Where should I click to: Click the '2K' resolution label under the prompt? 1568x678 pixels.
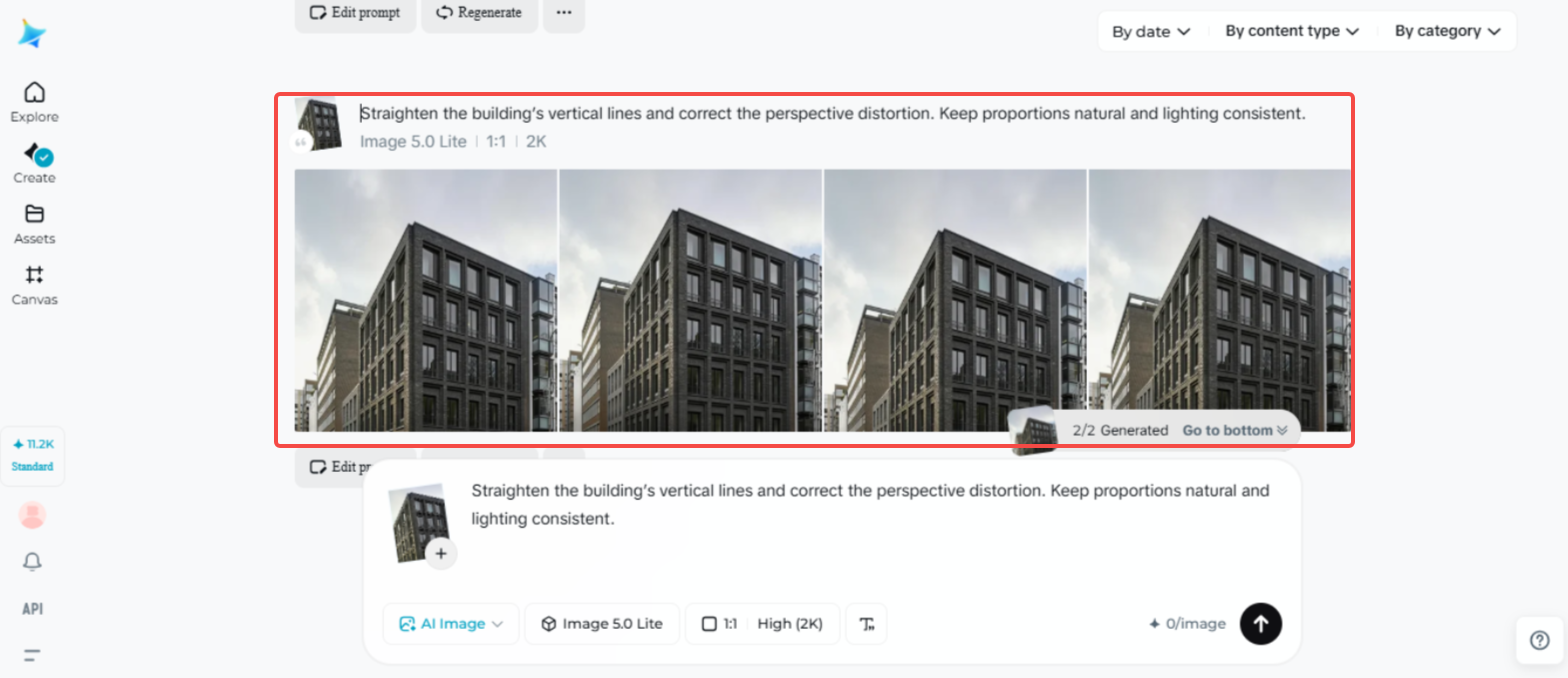(x=536, y=141)
